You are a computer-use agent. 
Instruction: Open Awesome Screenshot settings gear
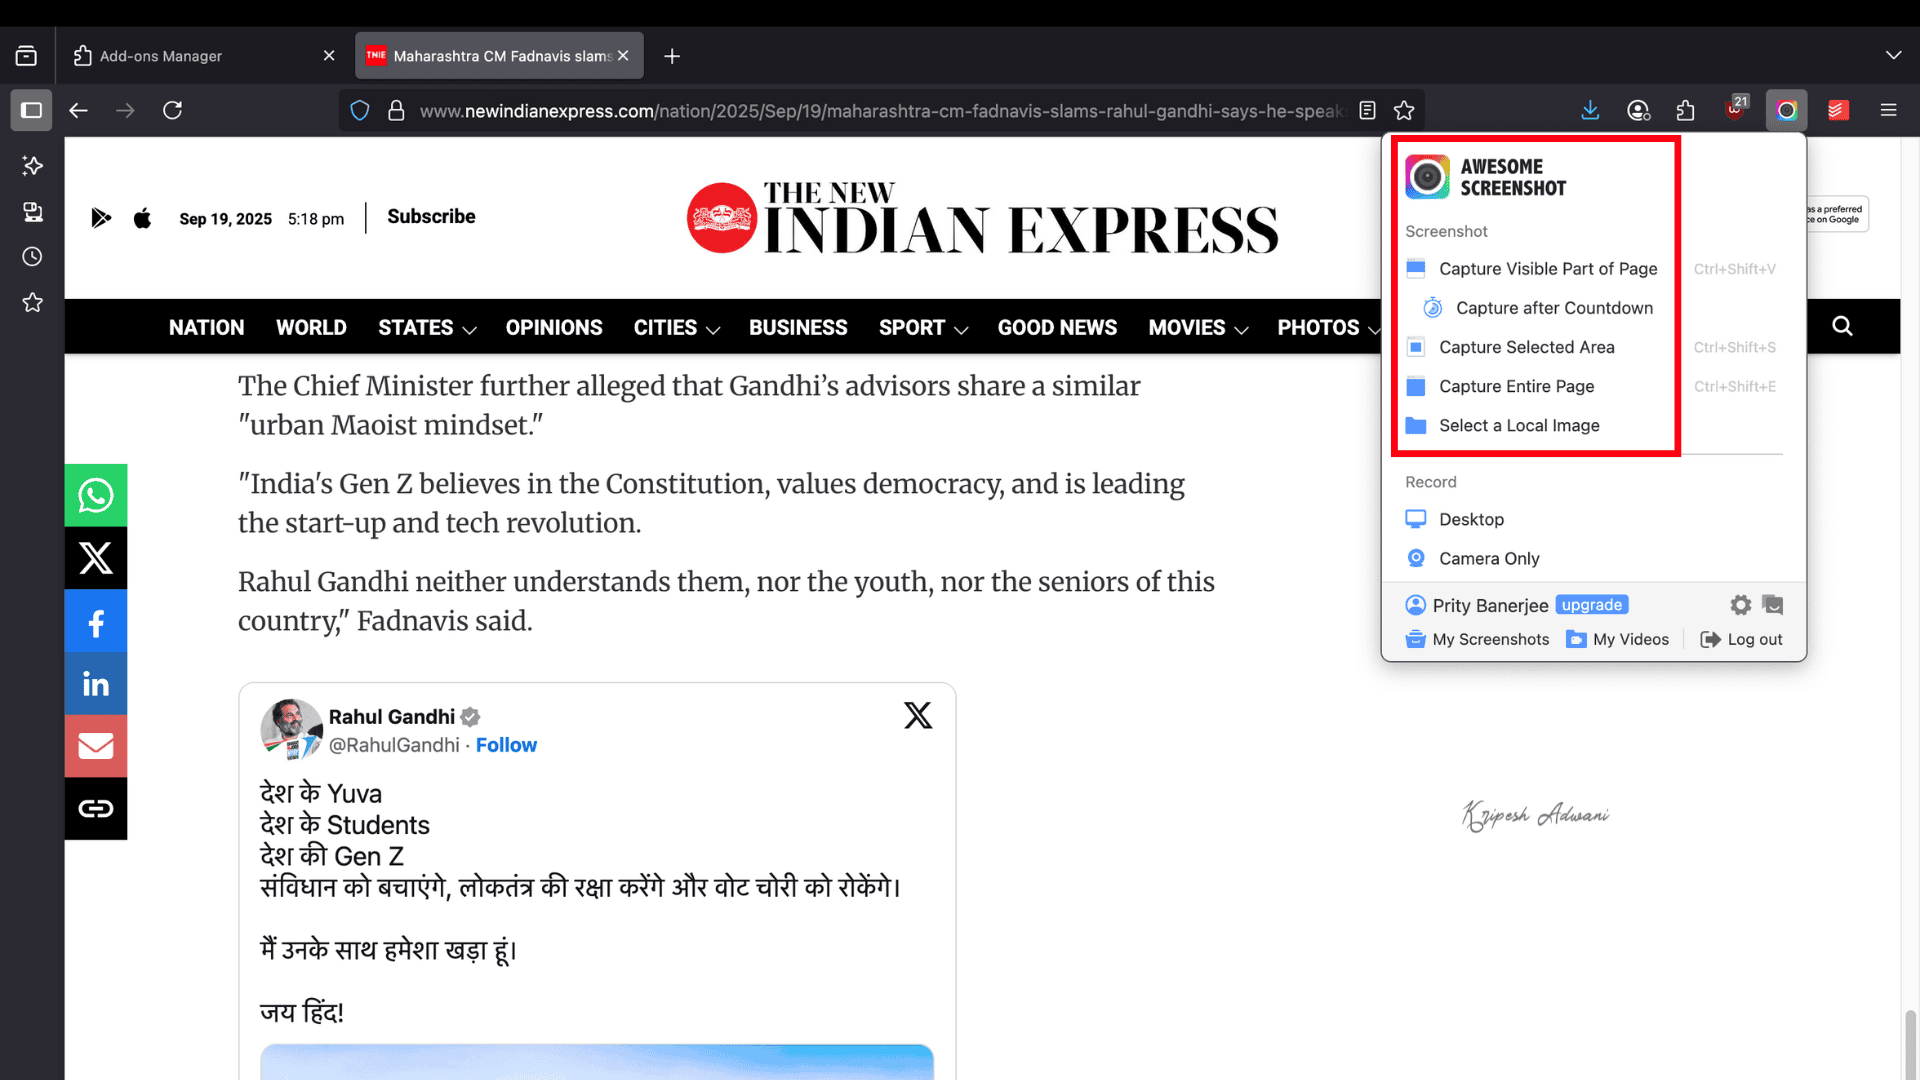click(x=1740, y=605)
